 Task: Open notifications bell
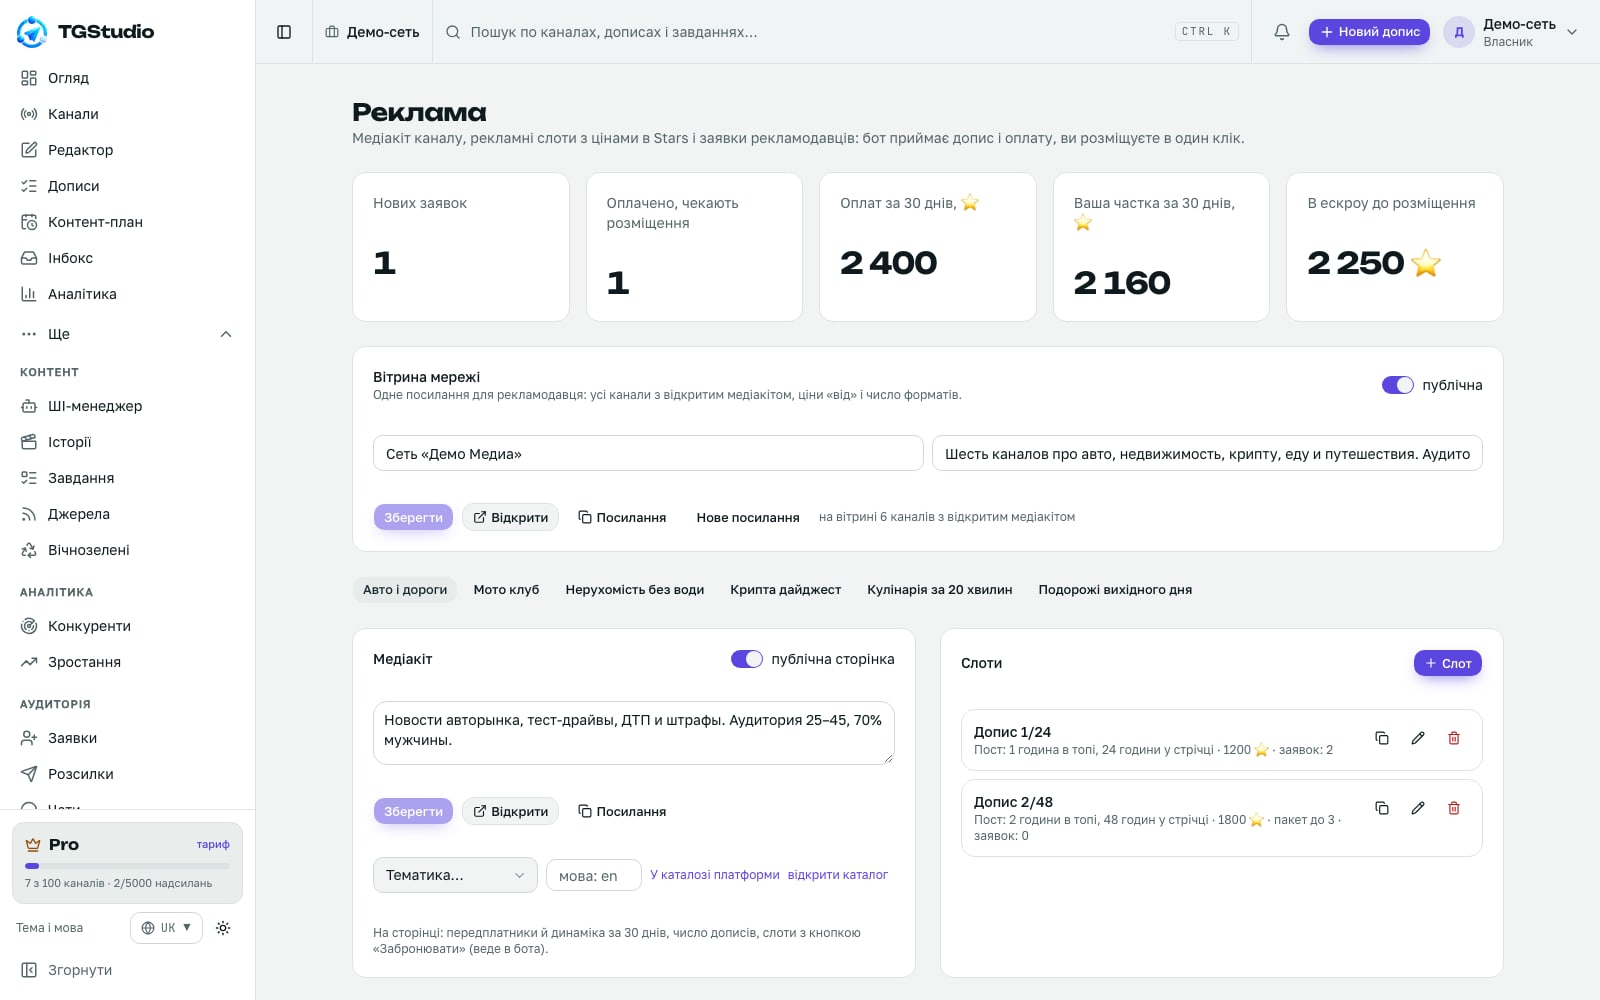pyautogui.click(x=1282, y=32)
